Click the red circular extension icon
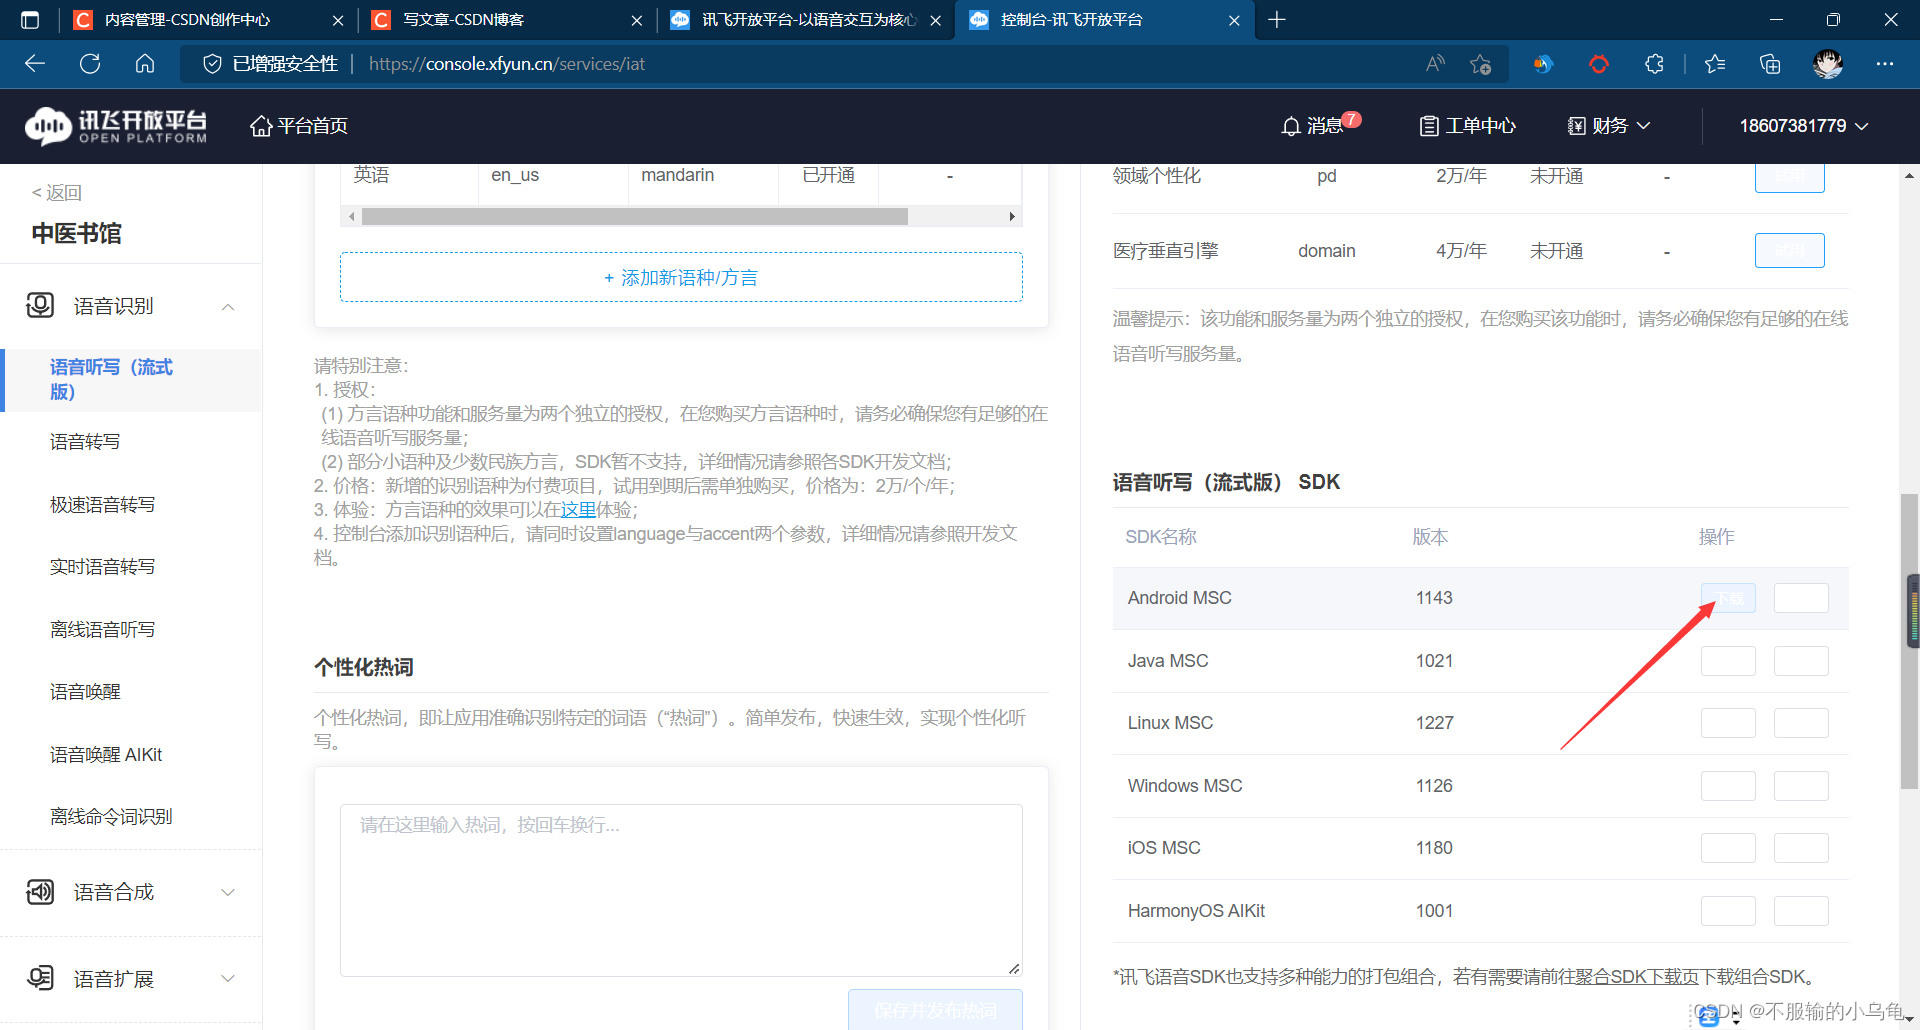Image resolution: width=1920 pixels, height=1030 pixels. (x=1599, y=64)
